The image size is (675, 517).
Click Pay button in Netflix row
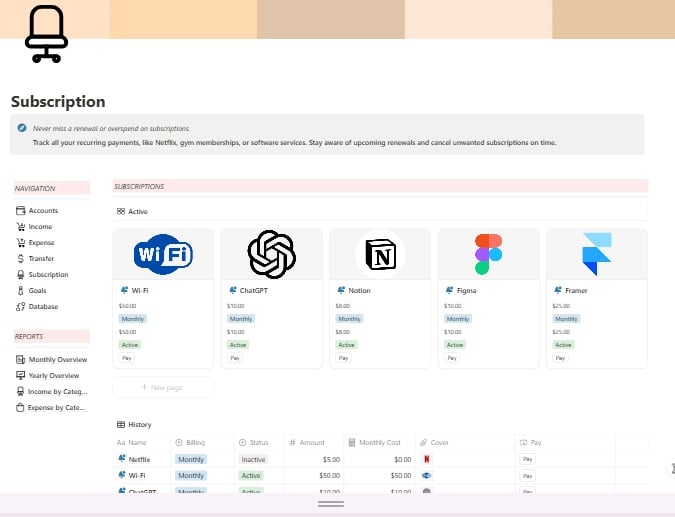[x=527, y=459]
